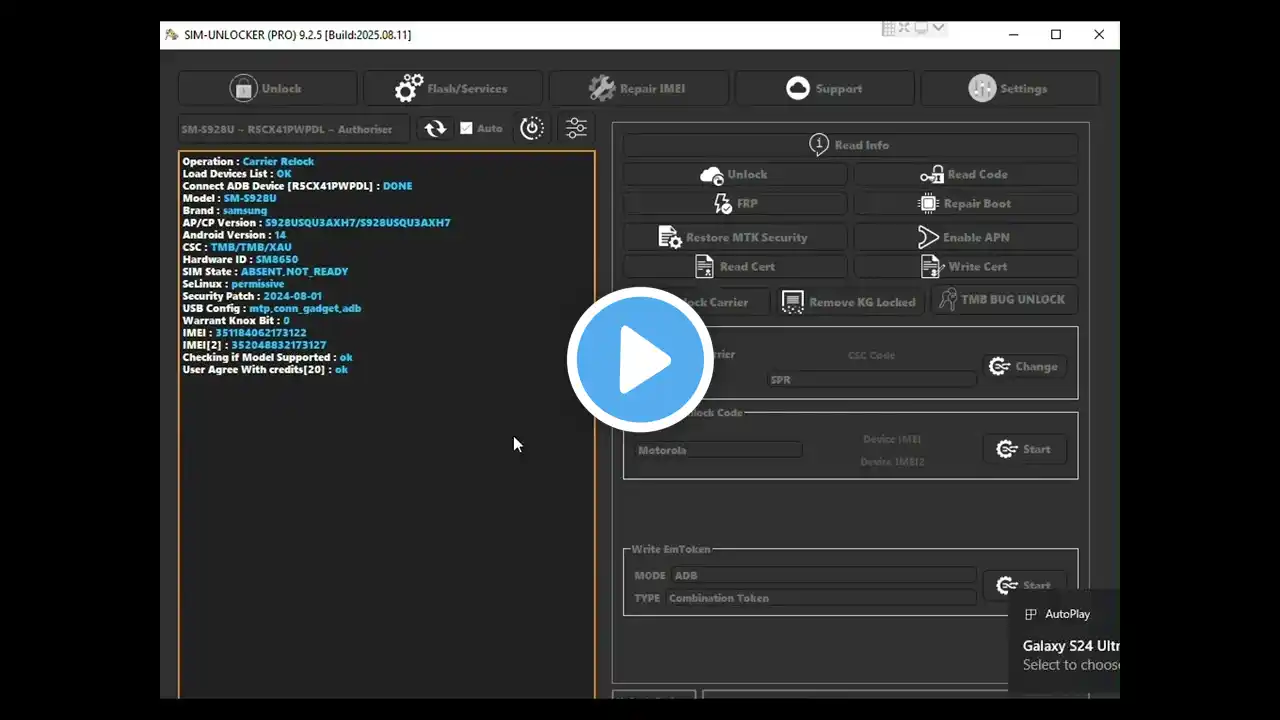Viewport: 1280px width, 720px height.
Task: Open the Combination Token type dropdown
Action: pyautogui.click(x=820, y=598)
